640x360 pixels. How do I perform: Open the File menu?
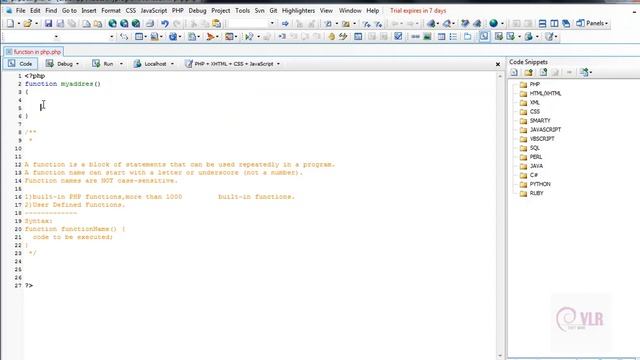click(x=20, y=11)
